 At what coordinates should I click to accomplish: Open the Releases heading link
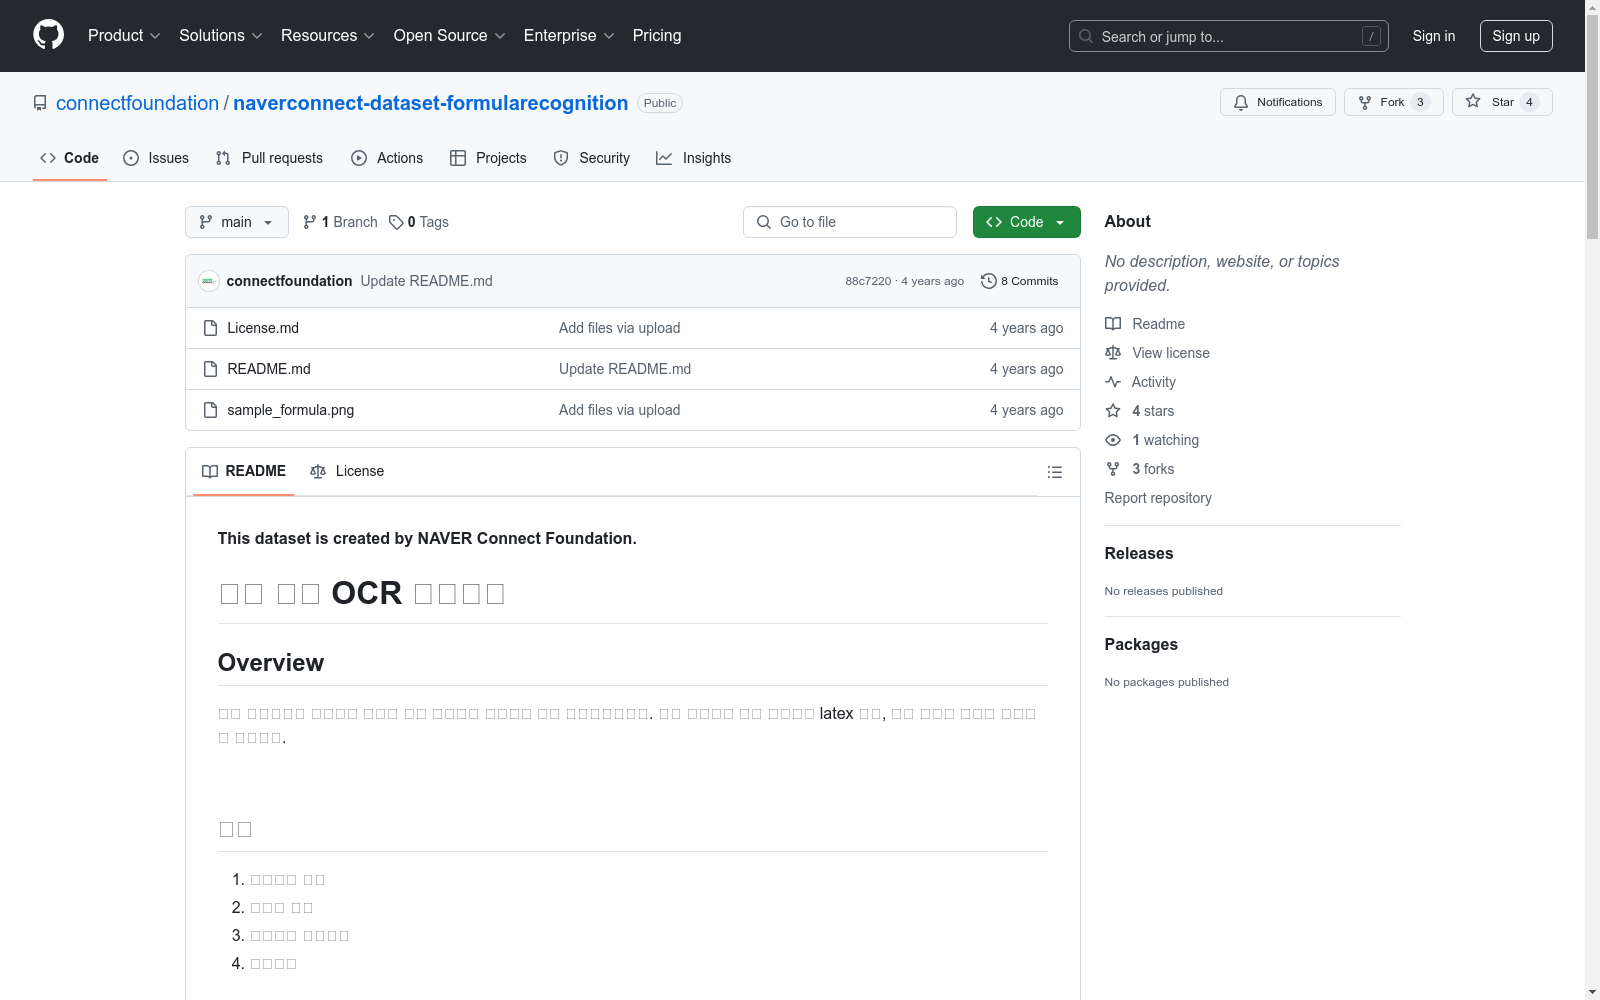[1139, 553]
